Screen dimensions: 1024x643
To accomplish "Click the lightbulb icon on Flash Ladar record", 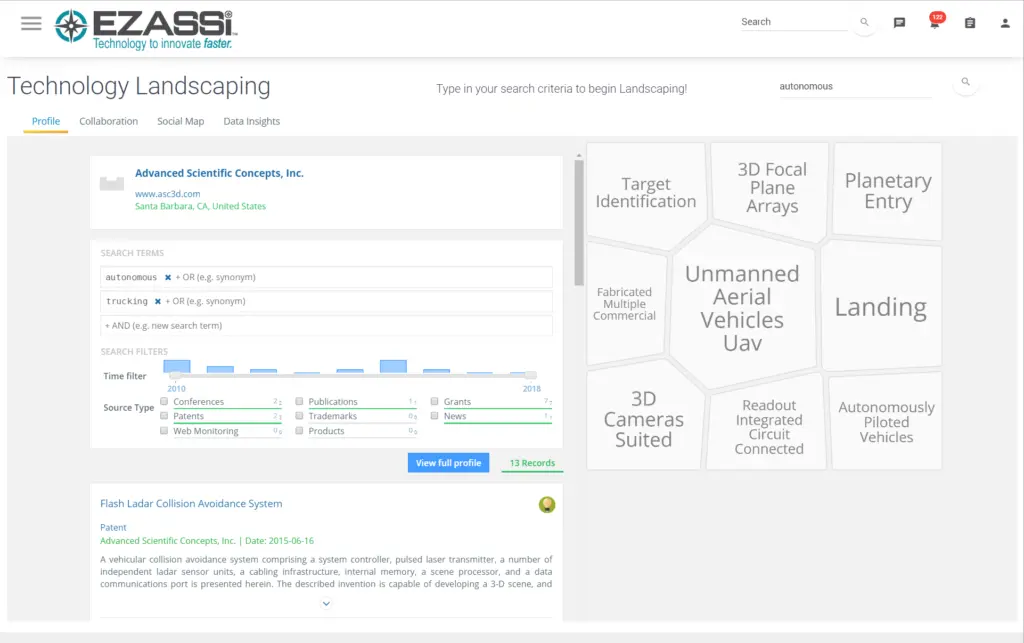I will 547,505.
